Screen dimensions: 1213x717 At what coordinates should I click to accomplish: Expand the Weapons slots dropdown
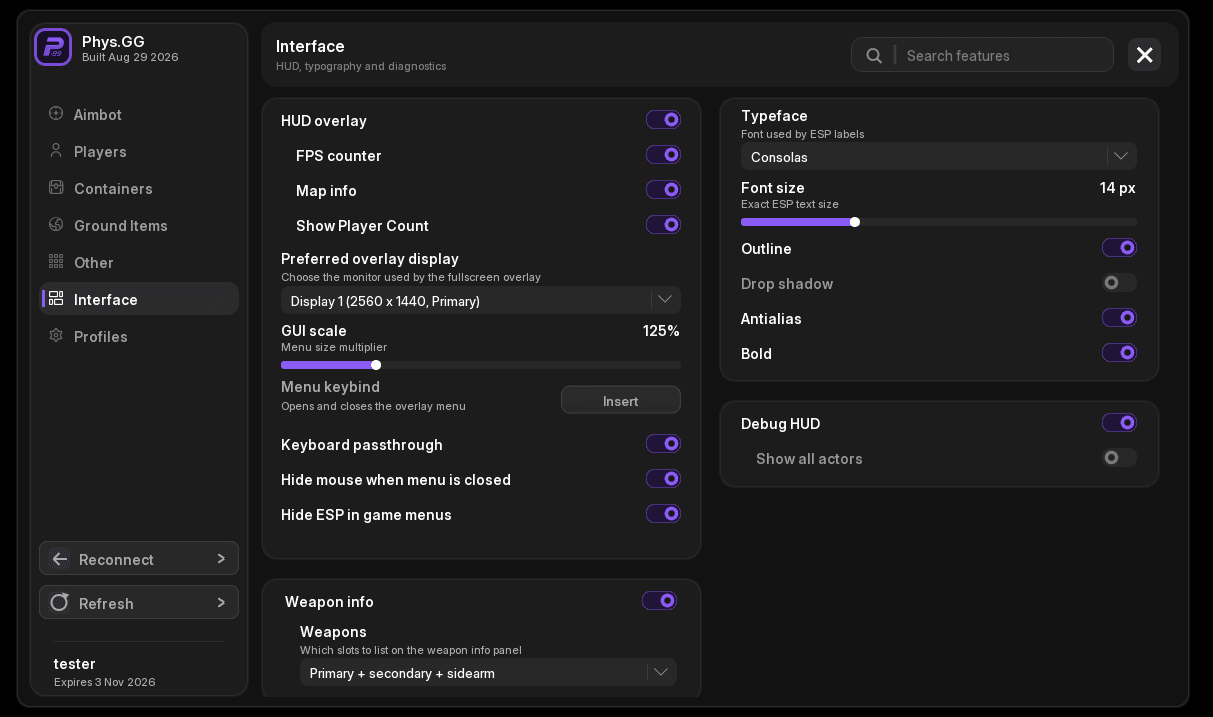click(488, 672)
